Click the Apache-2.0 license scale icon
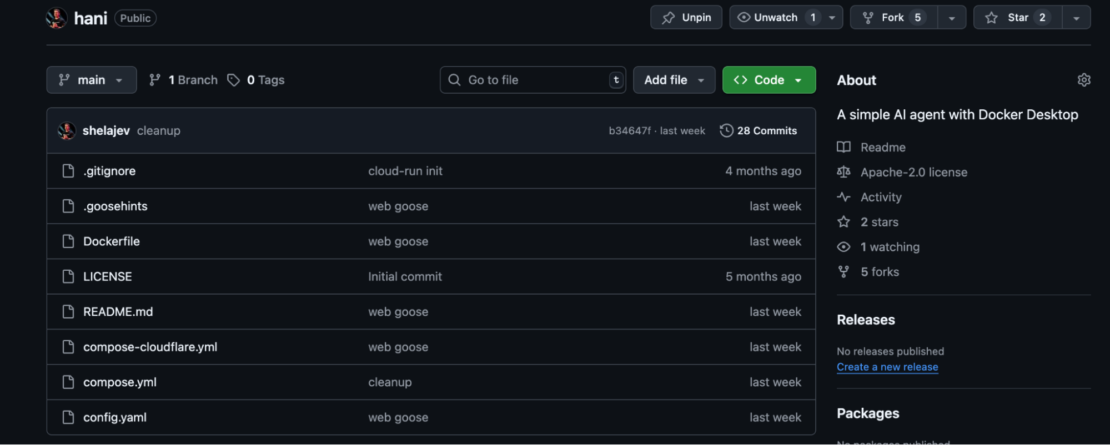 844,172
